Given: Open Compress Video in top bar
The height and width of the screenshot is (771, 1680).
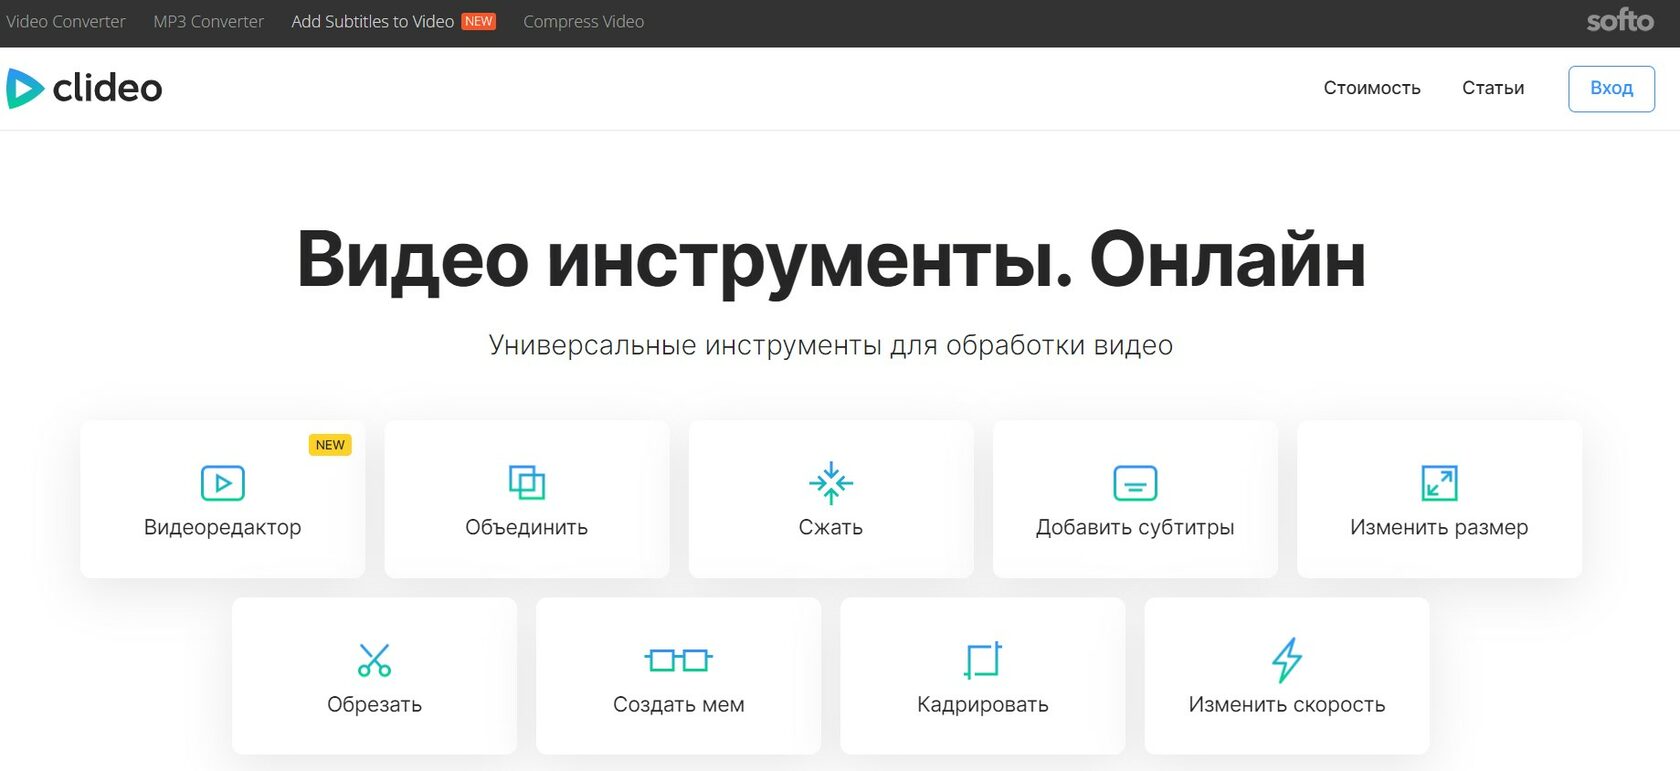Looking at the screenshot, I should click(x=583, y=21).
